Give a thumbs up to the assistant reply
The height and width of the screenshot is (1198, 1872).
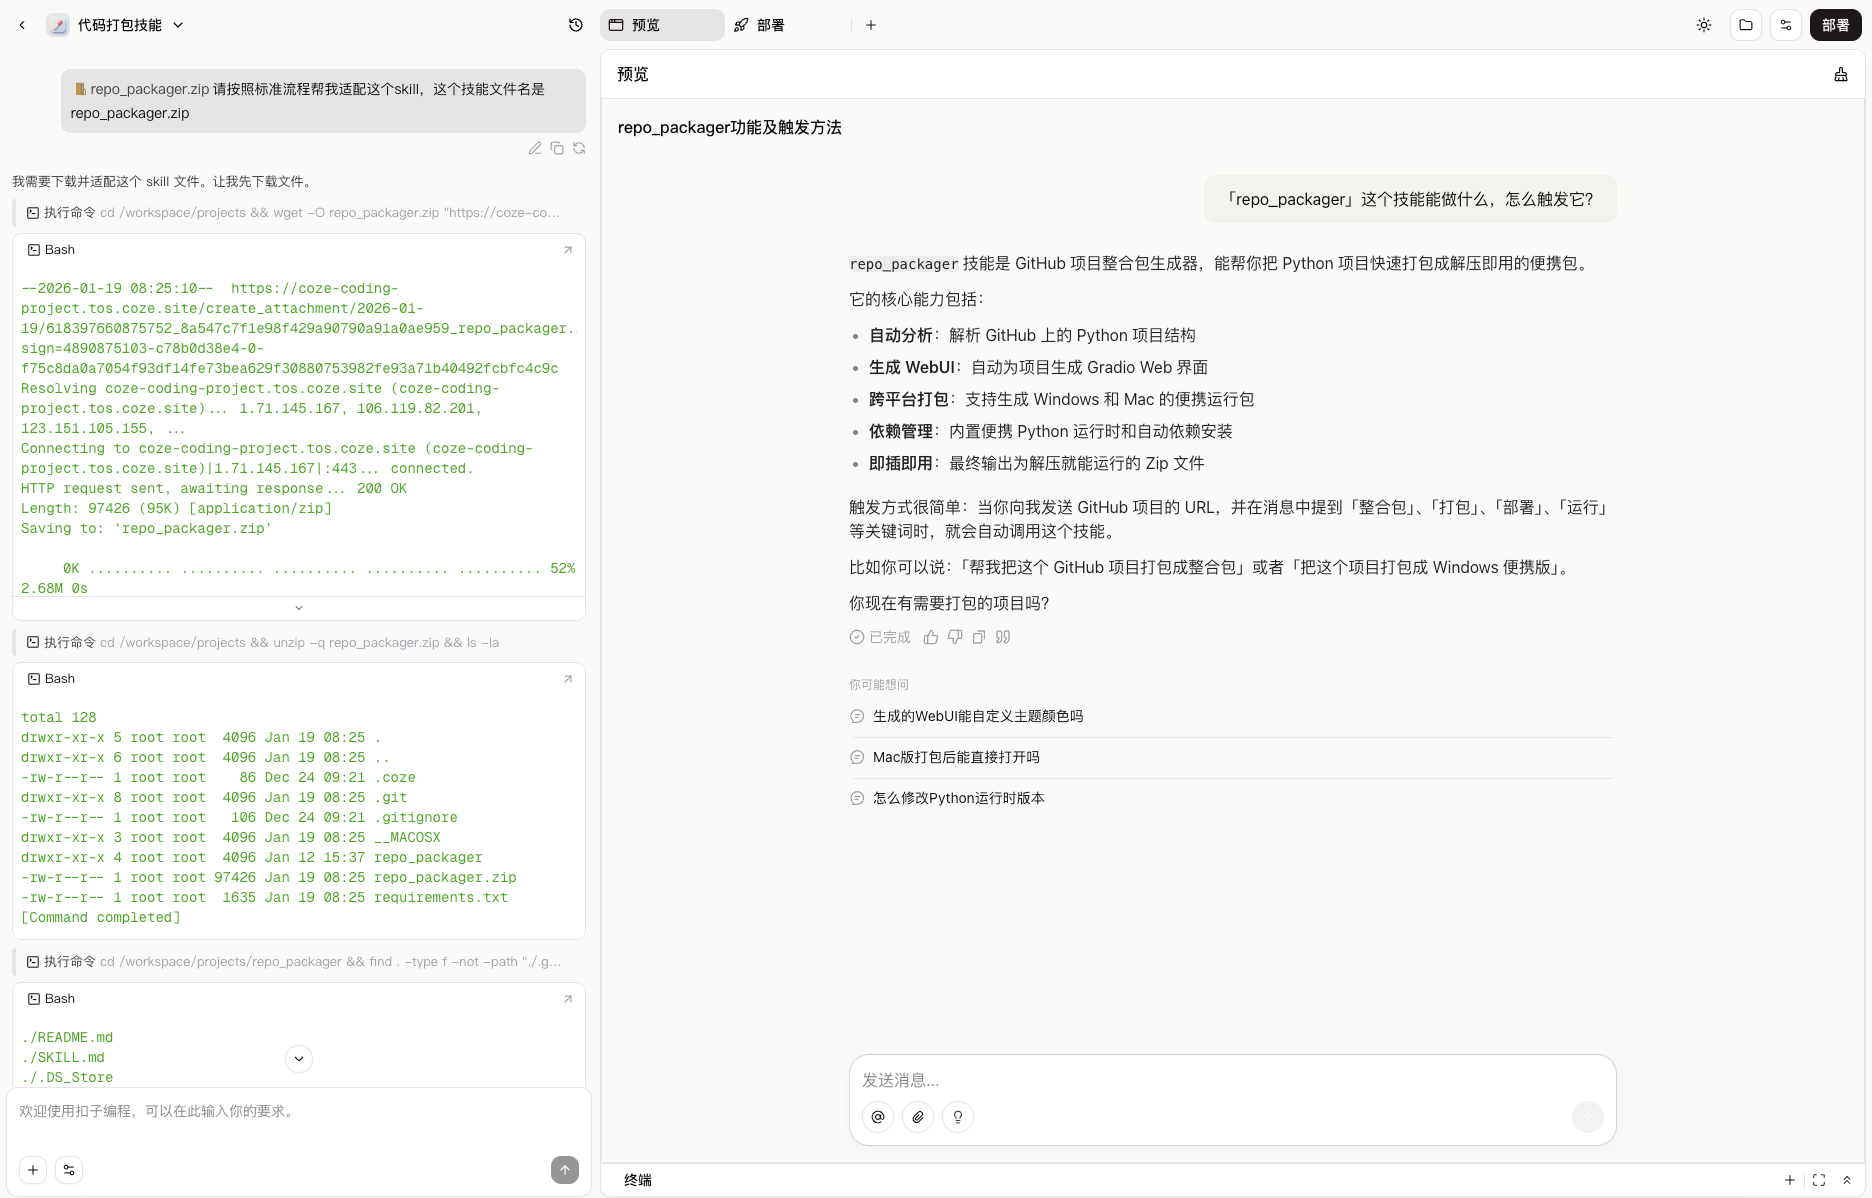930,637
